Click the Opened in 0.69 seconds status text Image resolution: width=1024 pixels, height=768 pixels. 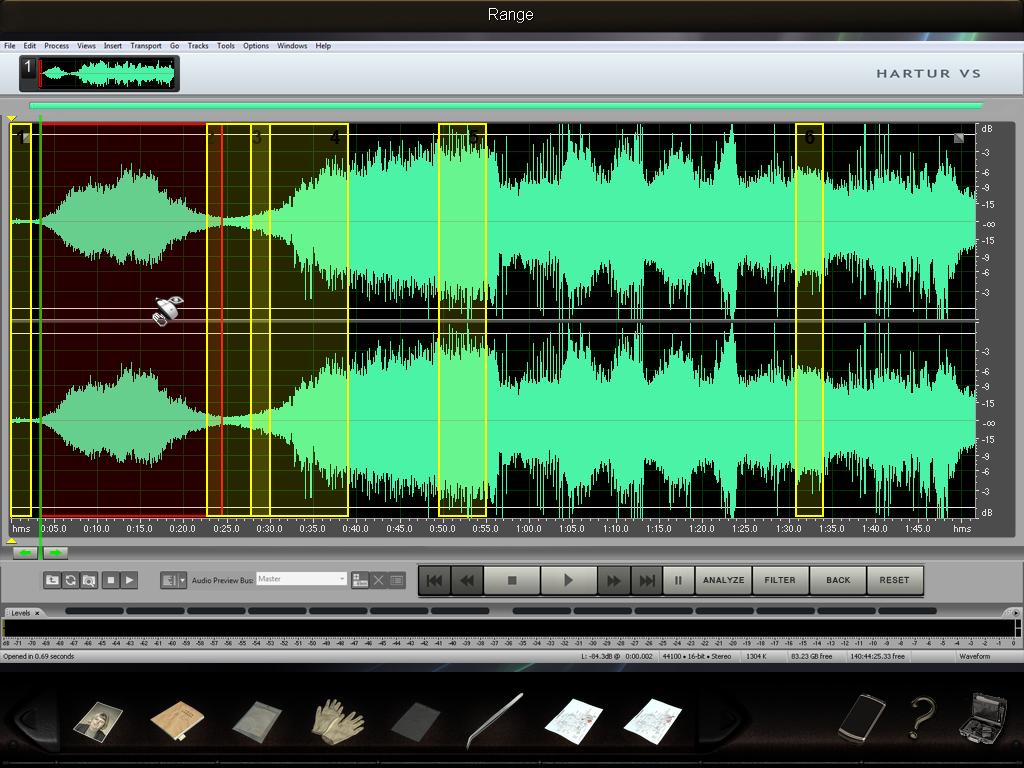39,656
